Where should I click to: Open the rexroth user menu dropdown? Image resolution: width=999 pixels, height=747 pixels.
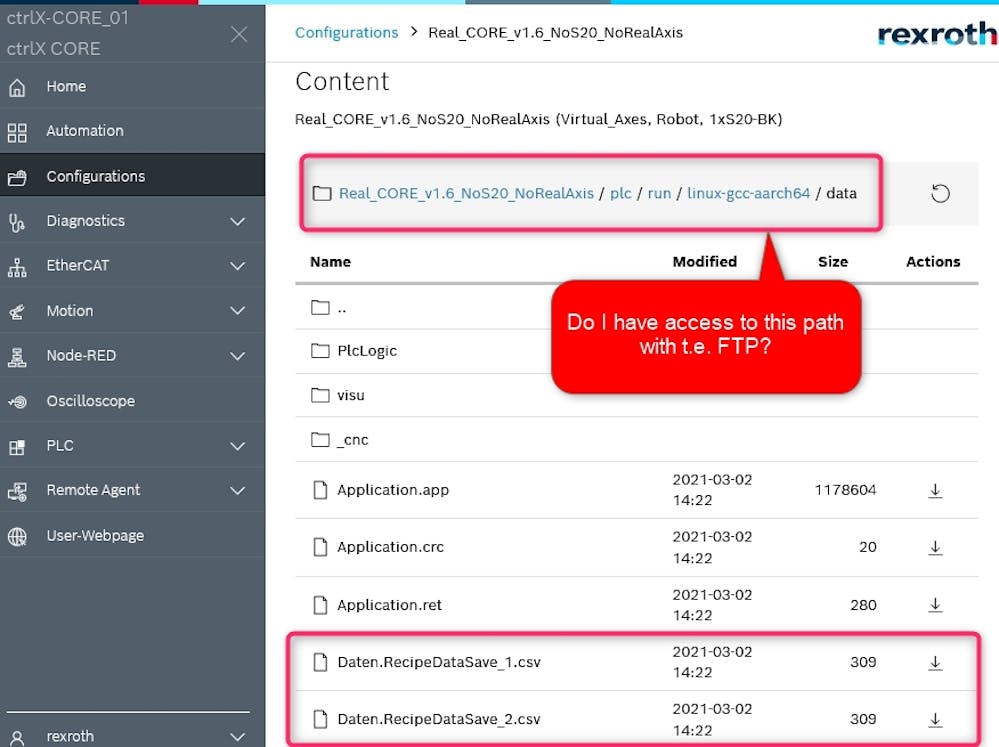(x=237, y=737)
